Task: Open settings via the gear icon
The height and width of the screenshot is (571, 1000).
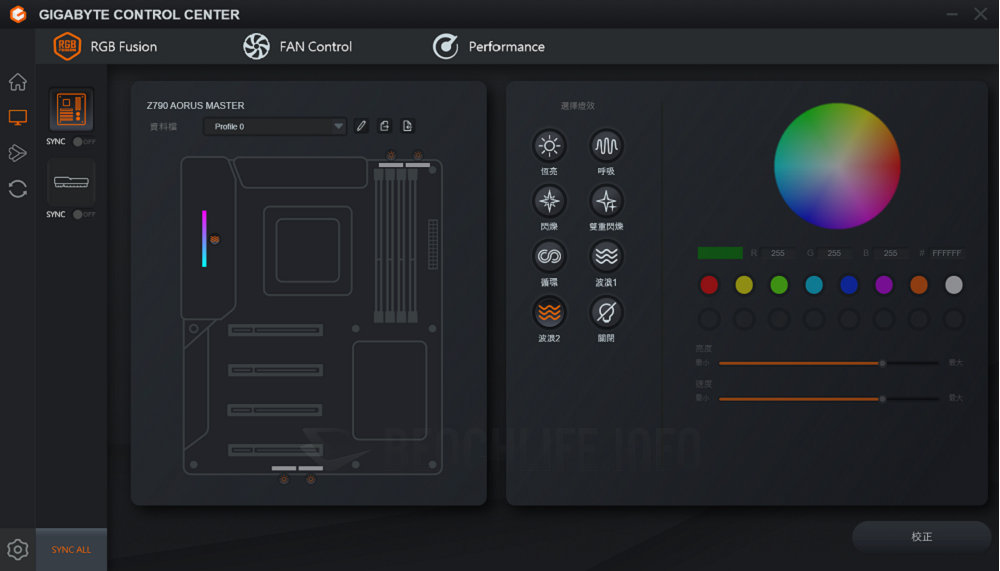Action: tap(17, 549)
